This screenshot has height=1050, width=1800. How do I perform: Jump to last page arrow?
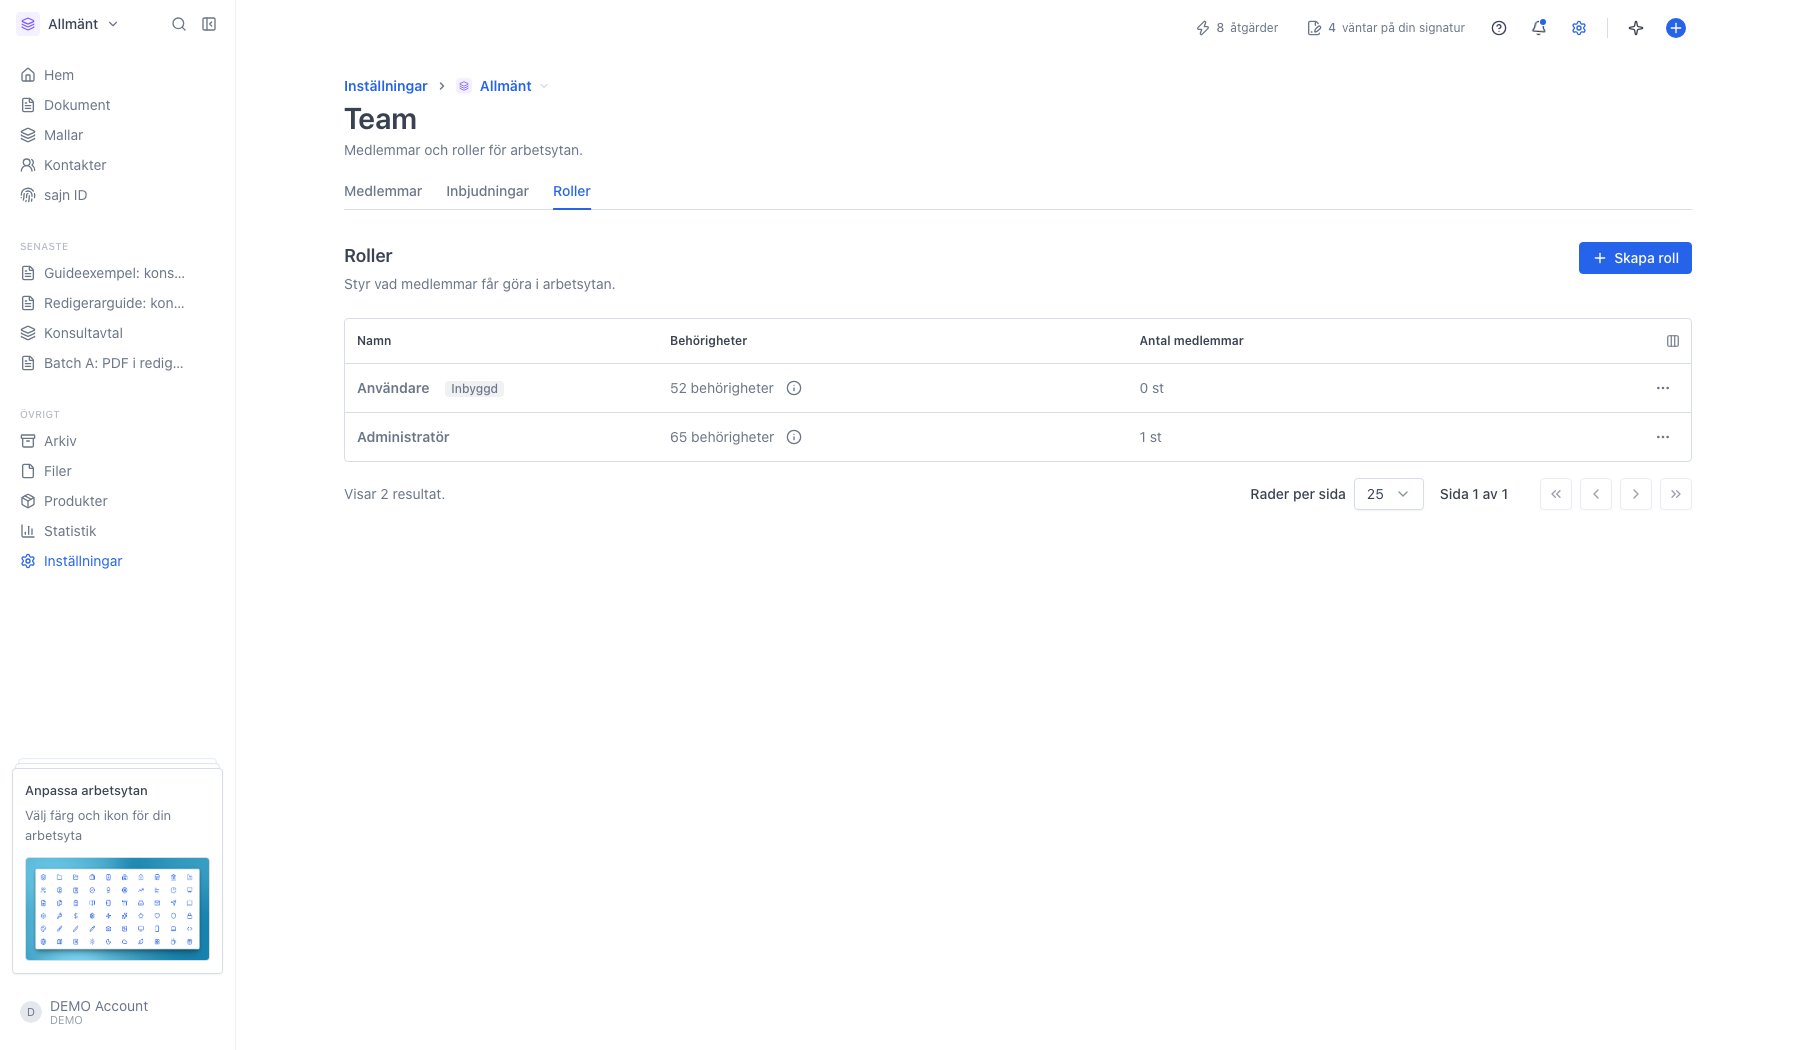click(x=1676, y=494)
